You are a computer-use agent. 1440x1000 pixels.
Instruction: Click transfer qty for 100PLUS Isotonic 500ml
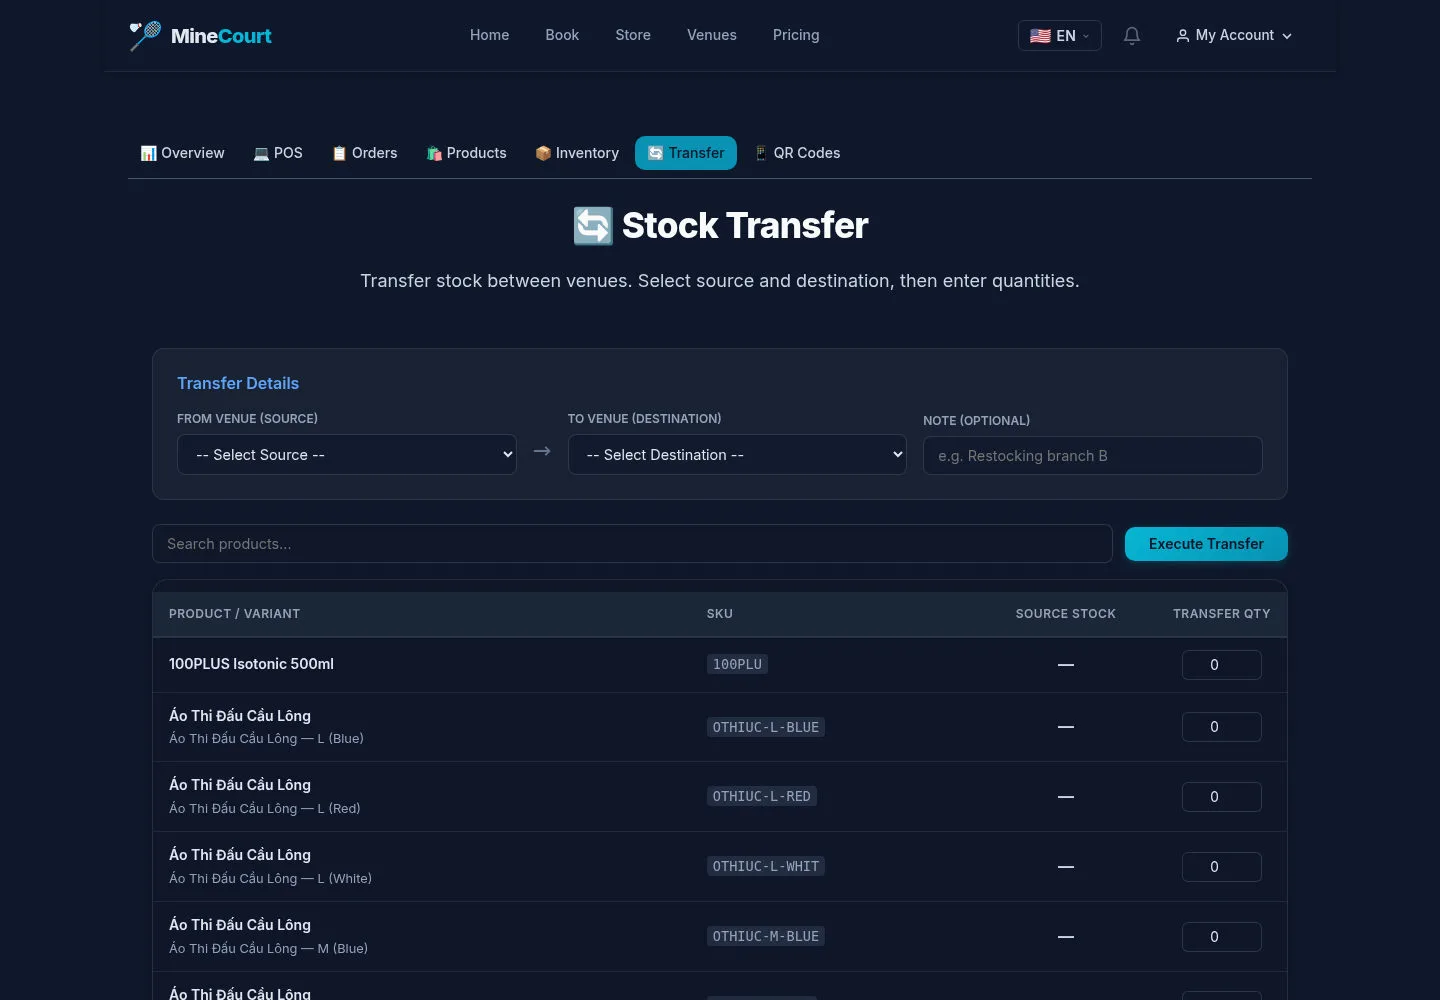click(x=1222, y=665)
